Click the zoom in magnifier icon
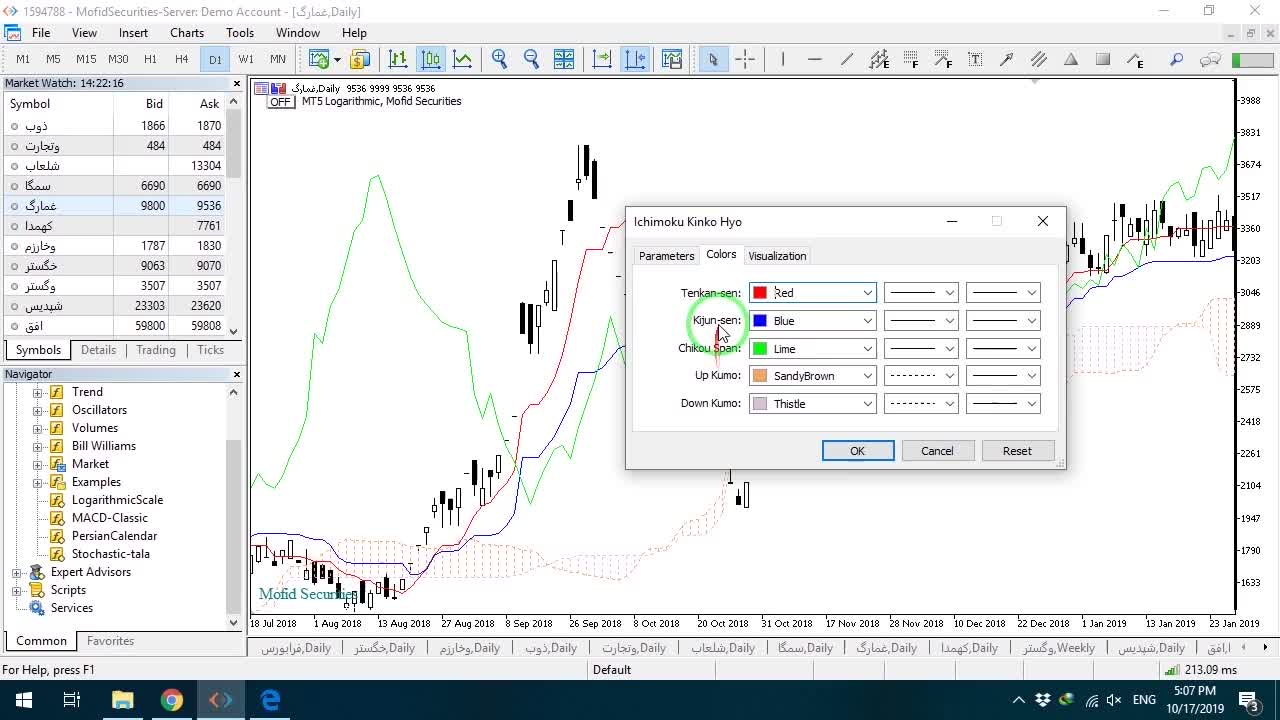Image resolution: width=1280 pixels, height=720 pixels. pos(499,59)
